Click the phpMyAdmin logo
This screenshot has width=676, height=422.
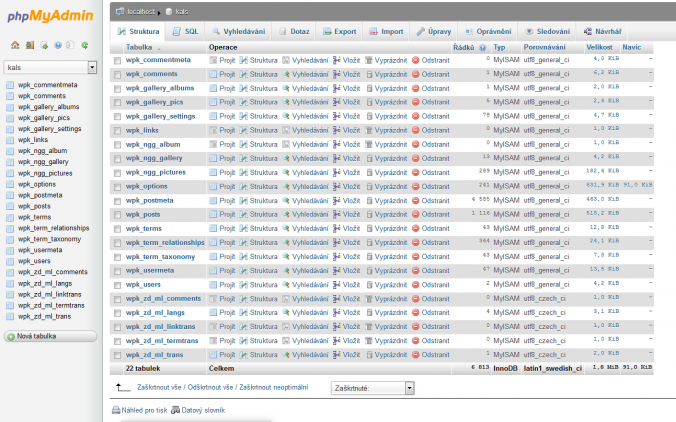click(50, 16)
